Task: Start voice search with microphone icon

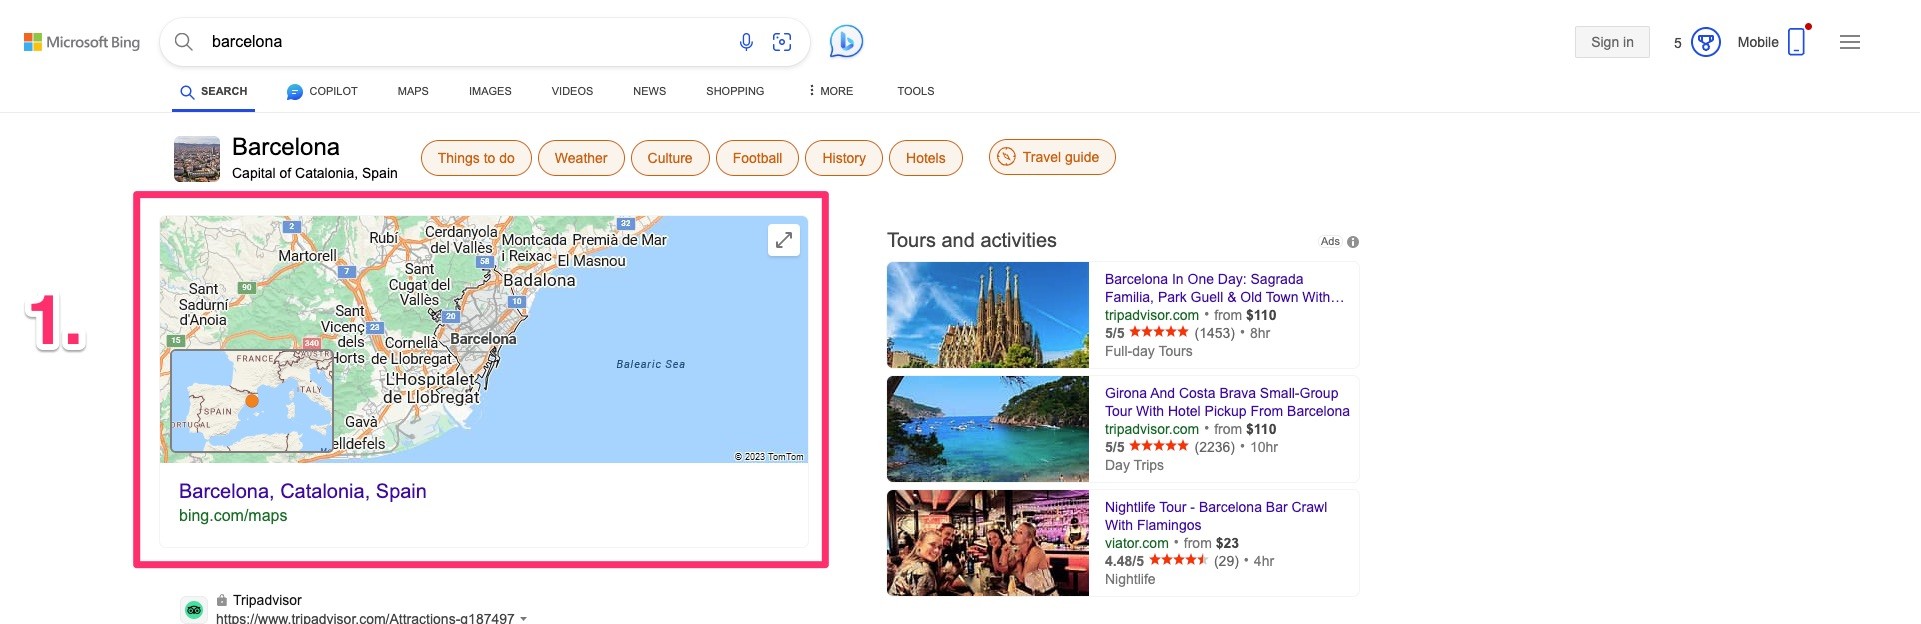Action: (746, 42)
